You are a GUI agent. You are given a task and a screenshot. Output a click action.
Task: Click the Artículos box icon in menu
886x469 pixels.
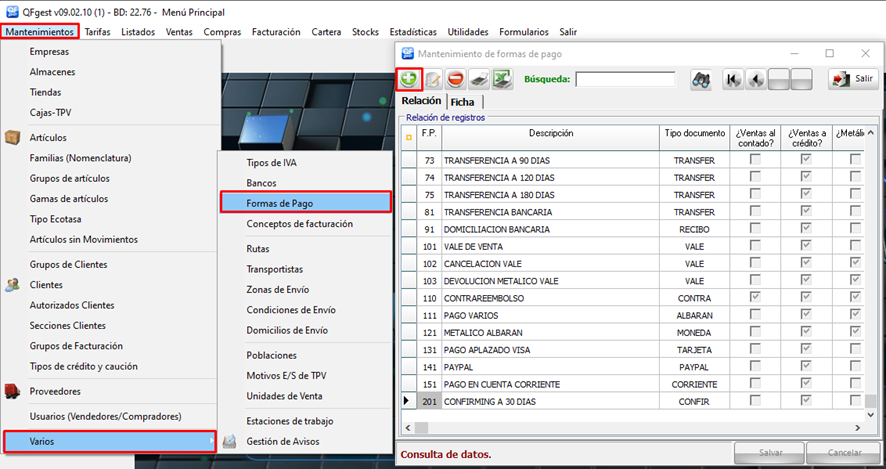[12, 137]
